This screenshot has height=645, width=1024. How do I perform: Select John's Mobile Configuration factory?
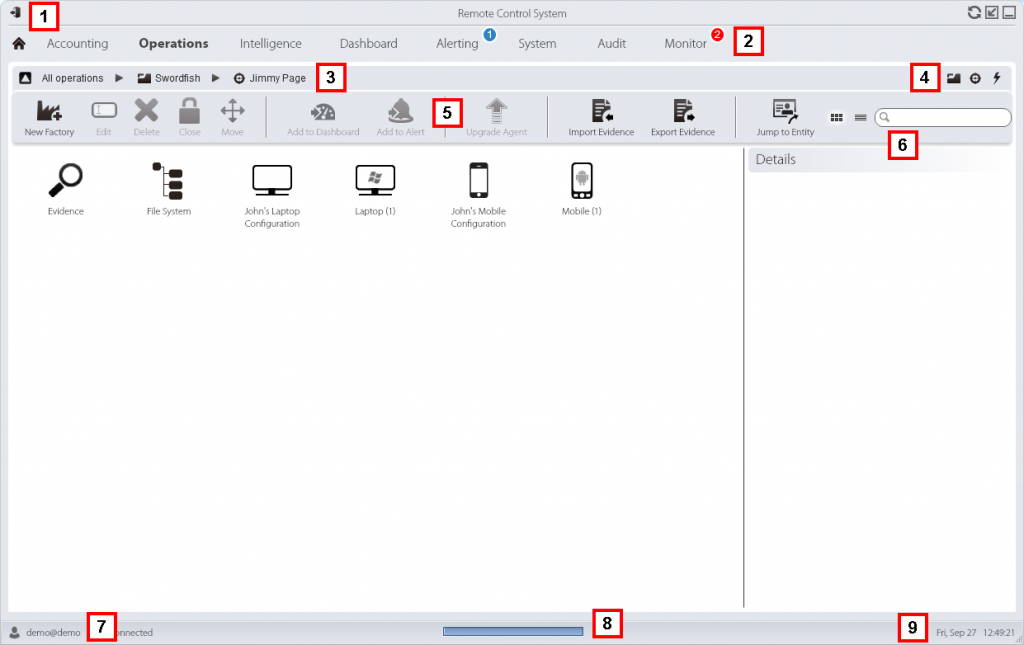(478, 182)
